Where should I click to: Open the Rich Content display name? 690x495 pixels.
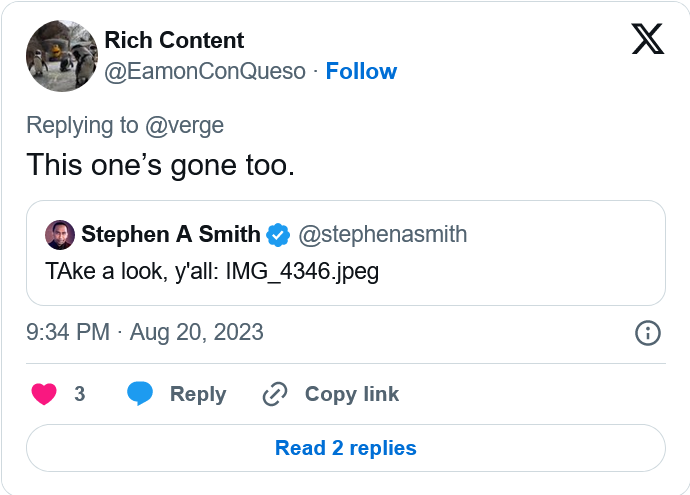click(174, 41)
